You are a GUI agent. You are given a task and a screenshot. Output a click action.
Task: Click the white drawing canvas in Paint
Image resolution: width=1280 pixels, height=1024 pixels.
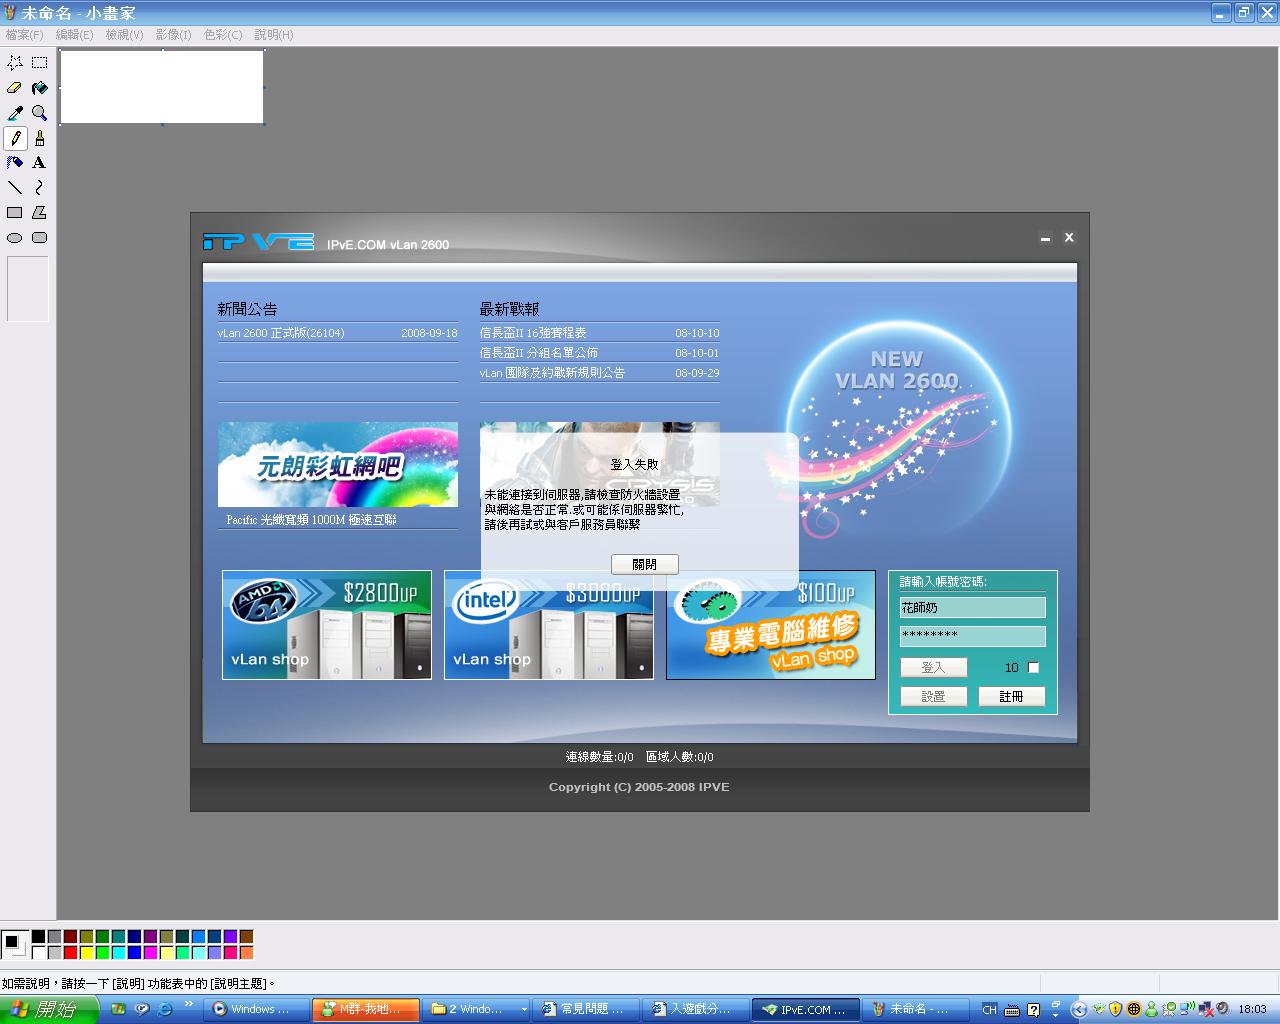[x=162, y=87]
